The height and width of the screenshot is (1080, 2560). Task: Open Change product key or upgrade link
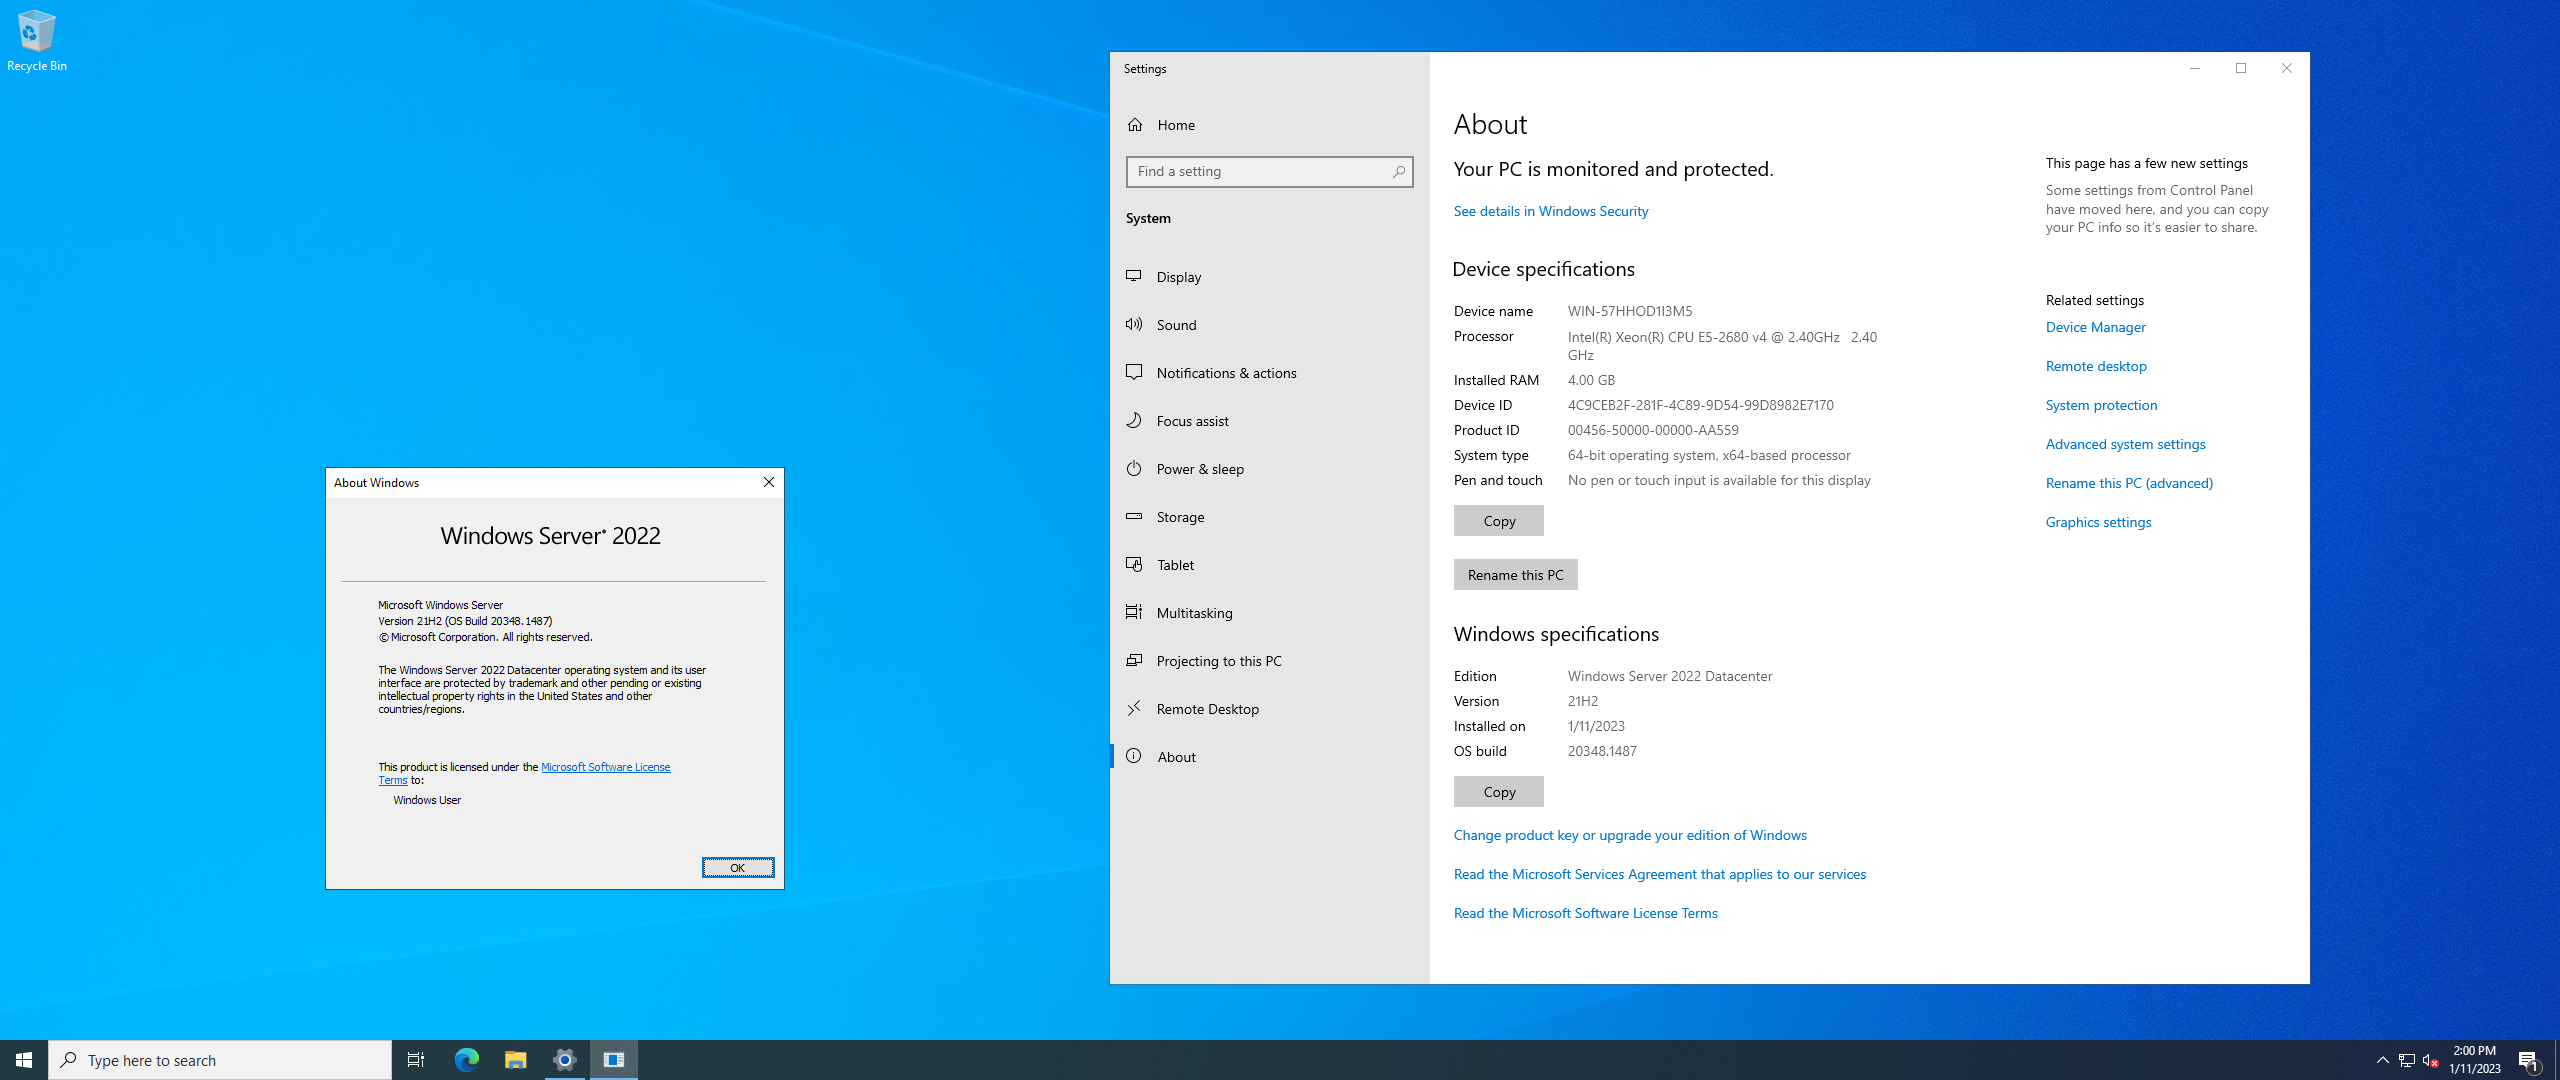pos(1630,835)
